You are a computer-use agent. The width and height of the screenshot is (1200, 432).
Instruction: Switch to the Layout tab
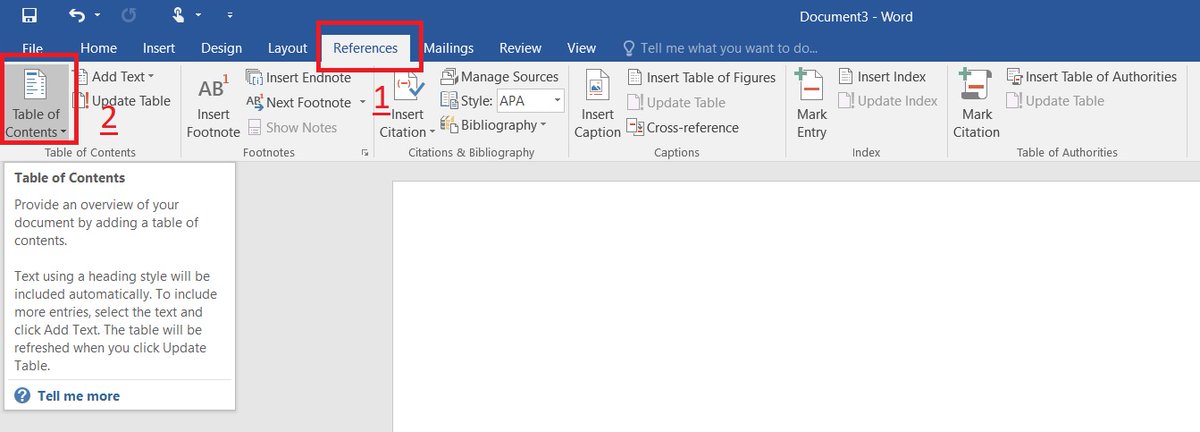pos(287,48)
